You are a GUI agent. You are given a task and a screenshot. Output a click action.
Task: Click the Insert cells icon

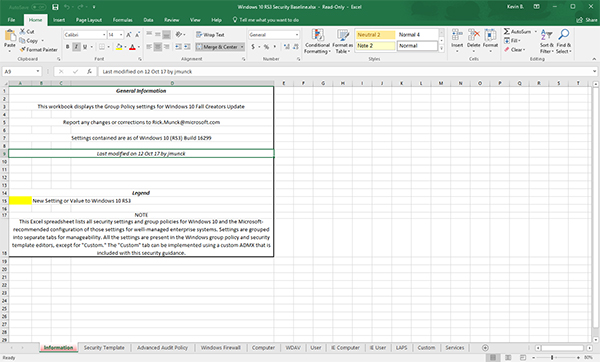click(457, 35)
